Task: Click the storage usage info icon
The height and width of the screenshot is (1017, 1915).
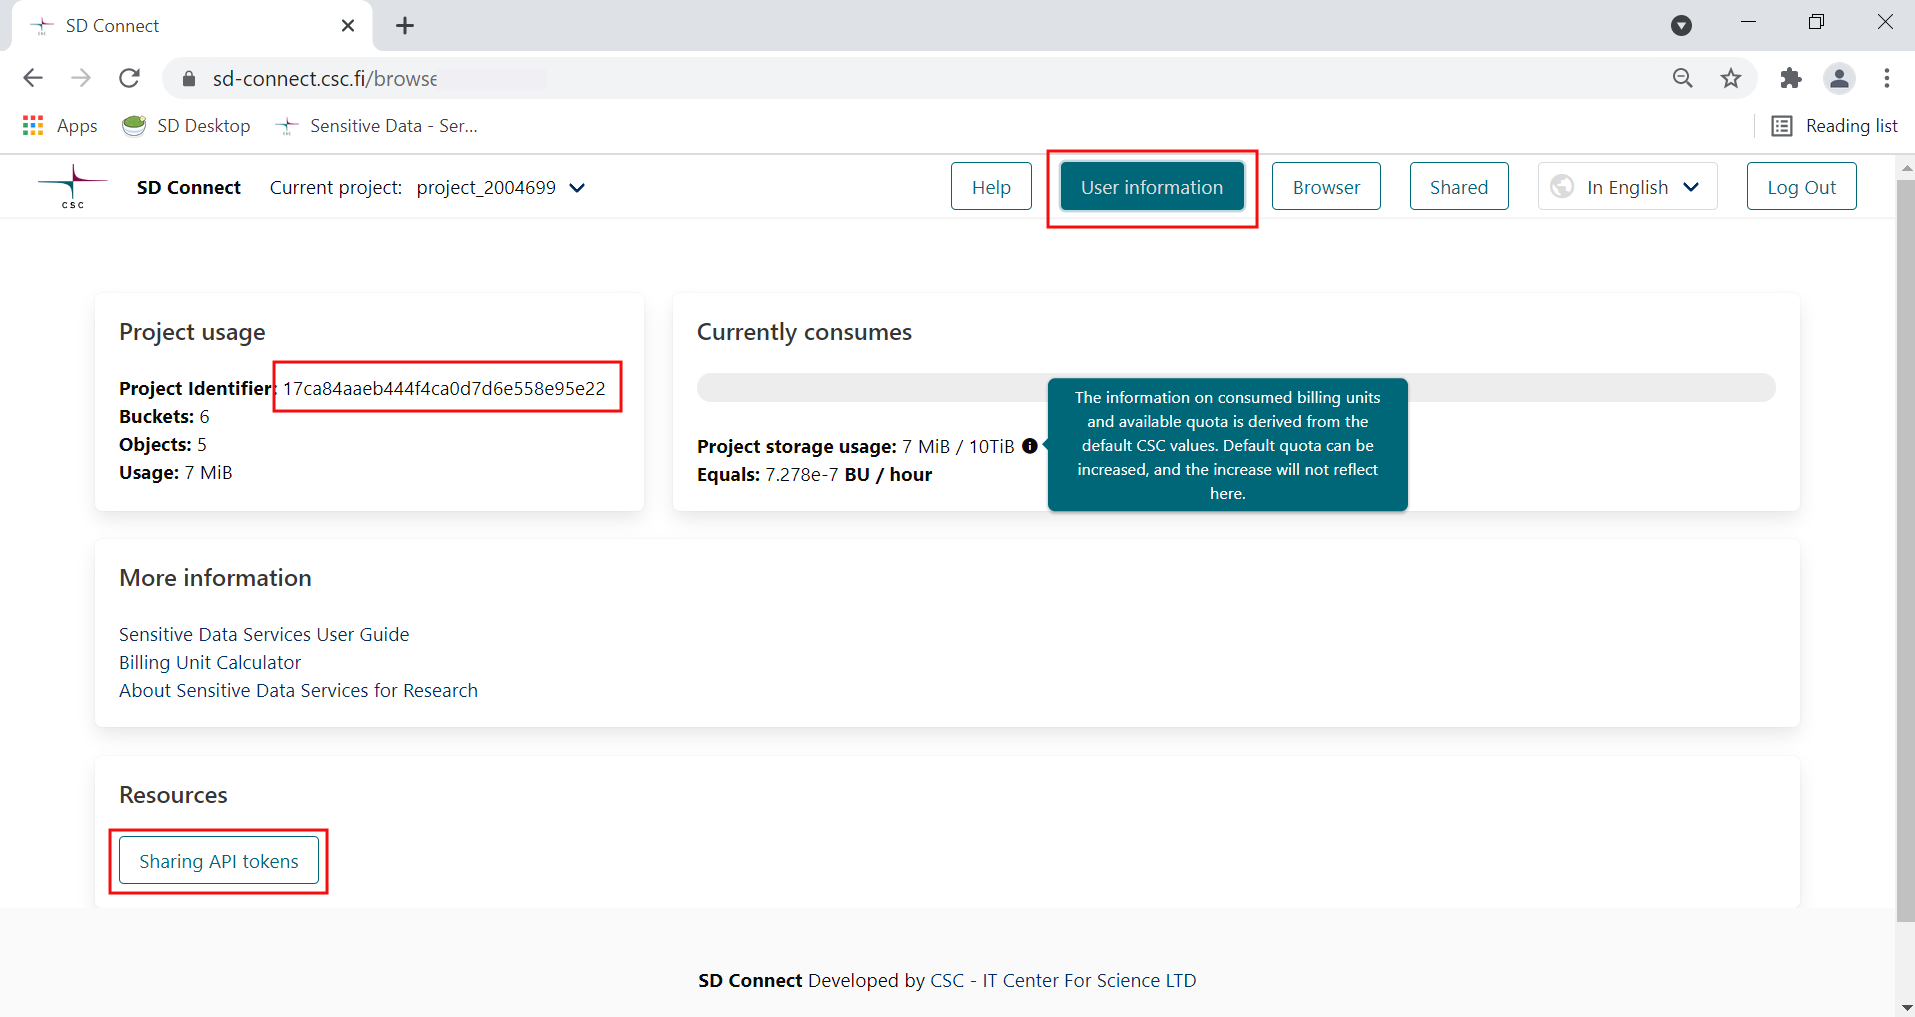Action: coord(1030,446)
